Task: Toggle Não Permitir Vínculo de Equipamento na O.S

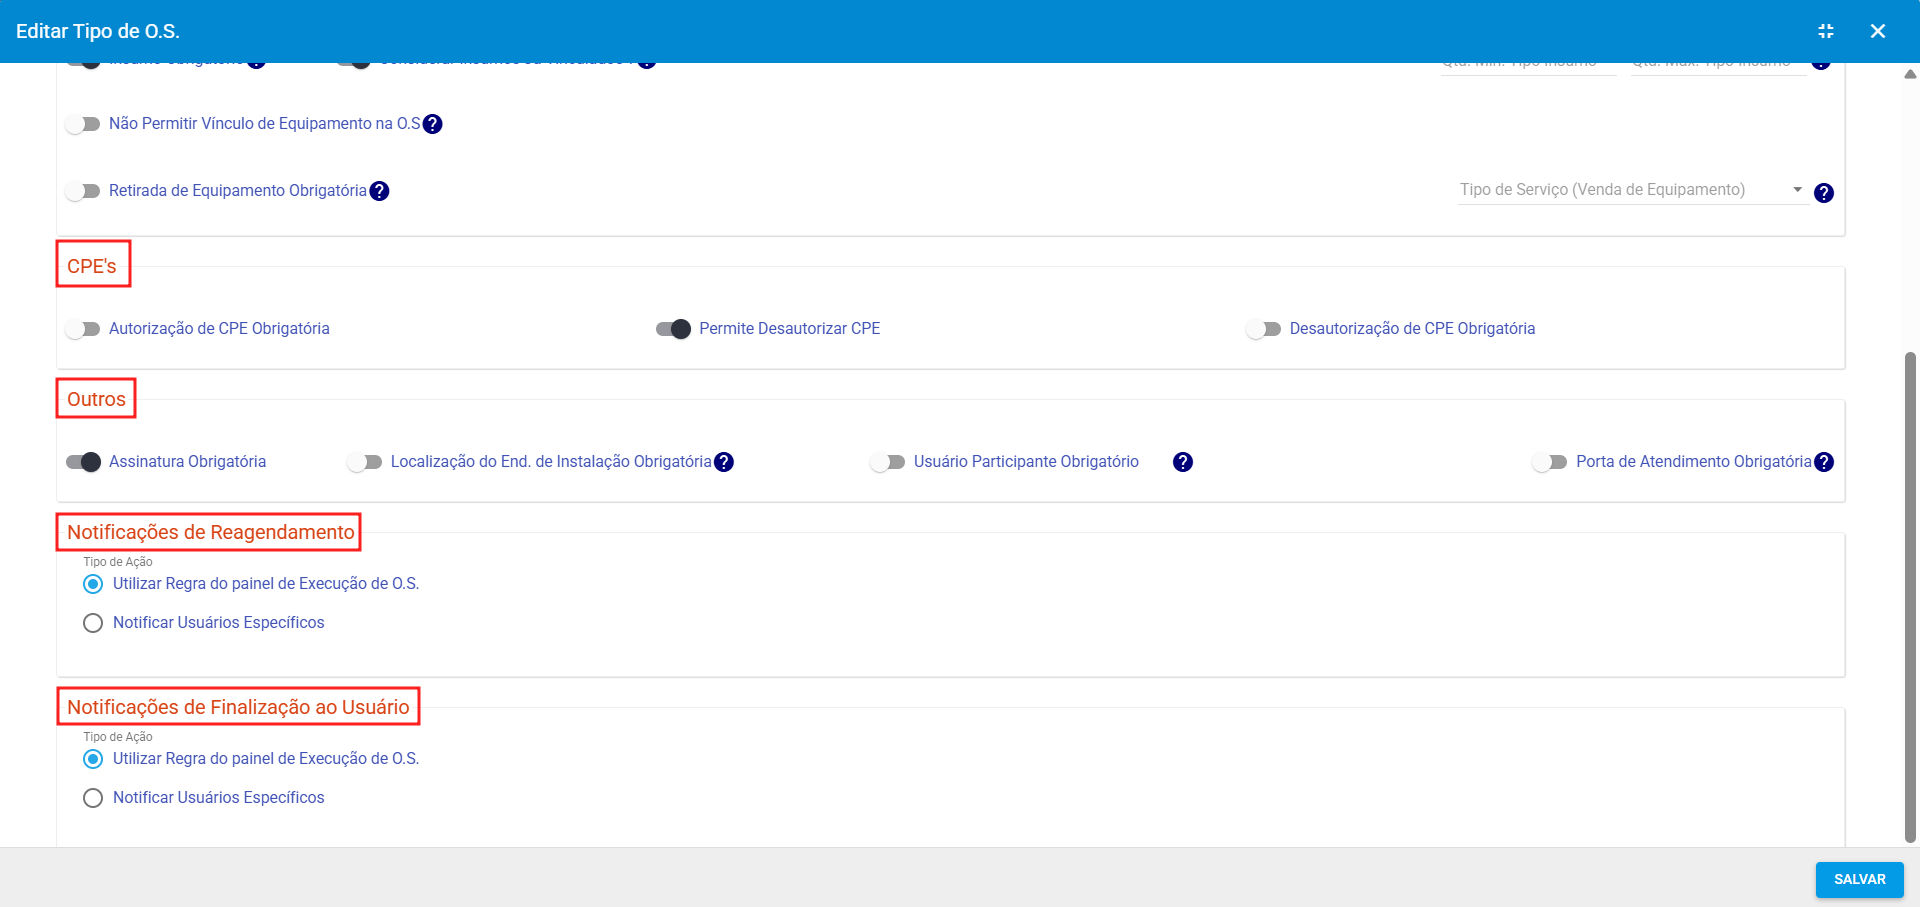Action: pyautogui.click(x=84, y=124)
